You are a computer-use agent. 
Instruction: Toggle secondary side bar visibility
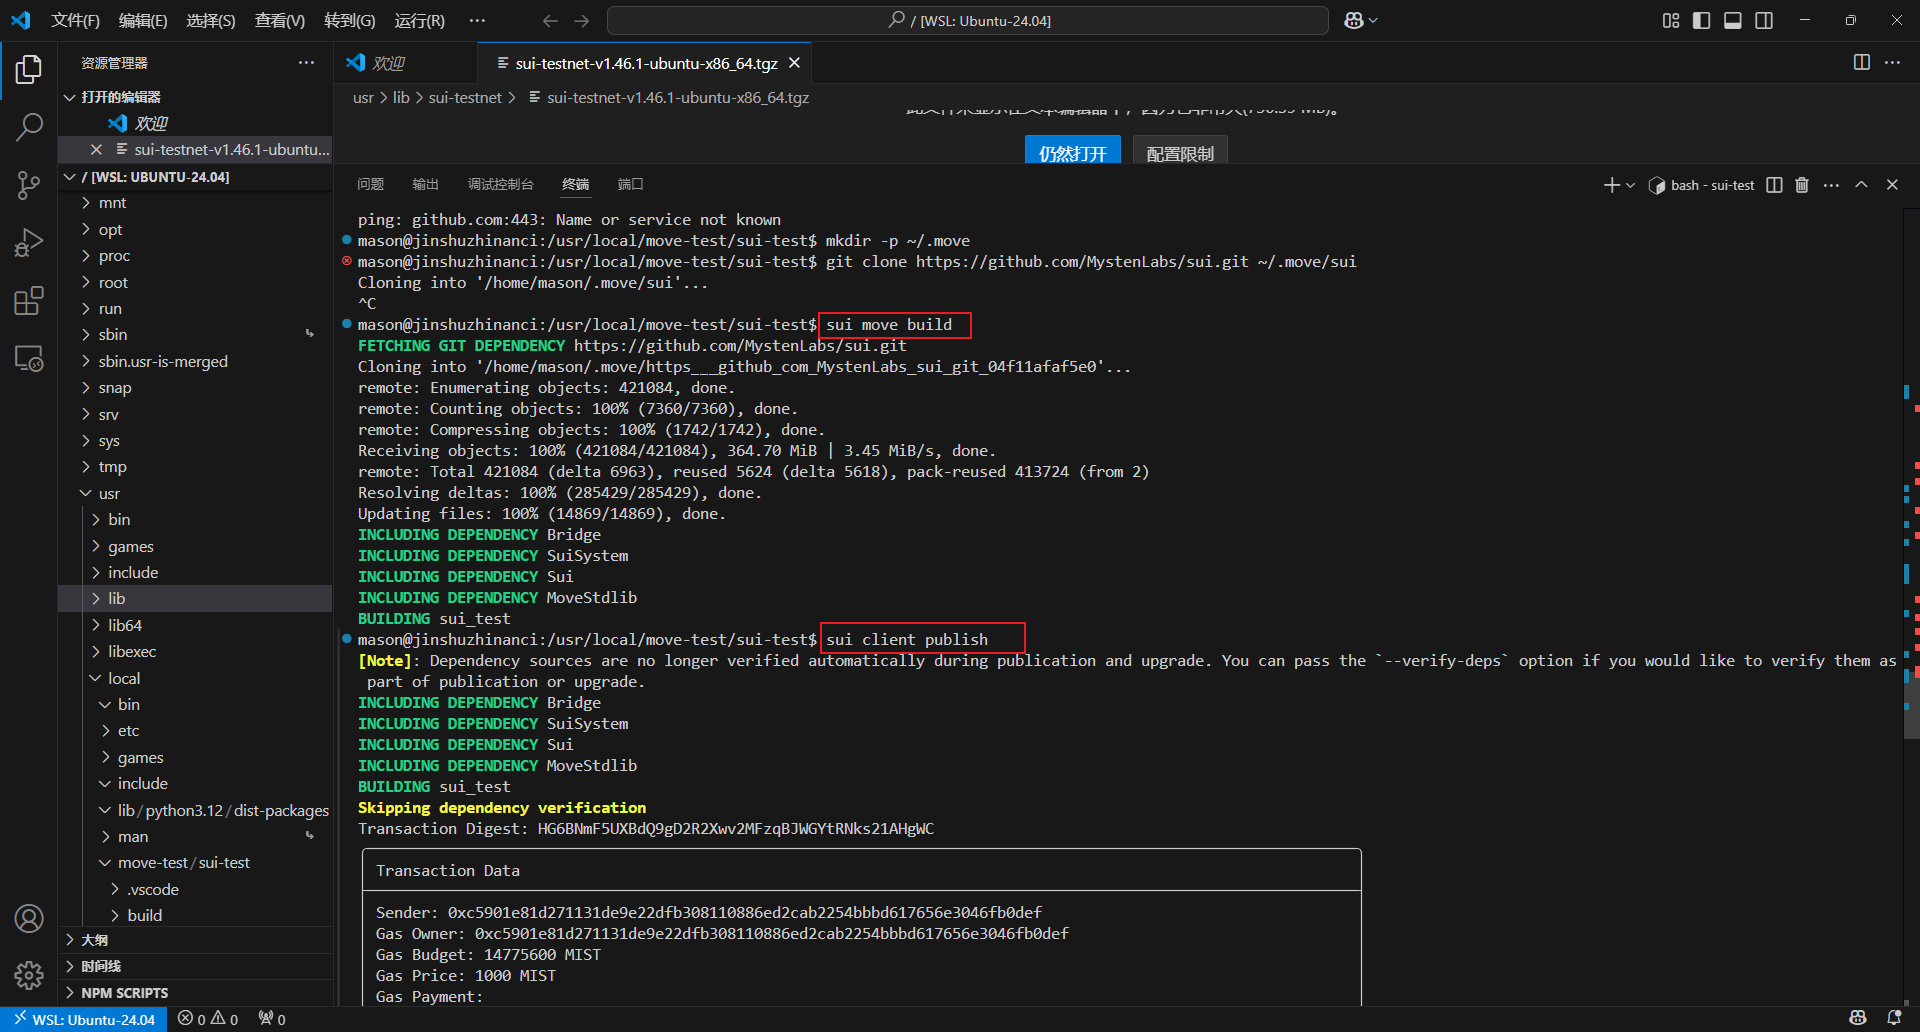[x=1764, y=20]
